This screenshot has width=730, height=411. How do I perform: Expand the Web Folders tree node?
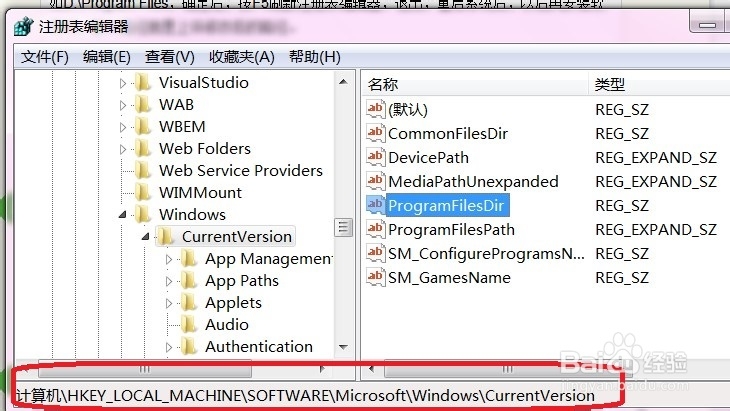(123, 149)
